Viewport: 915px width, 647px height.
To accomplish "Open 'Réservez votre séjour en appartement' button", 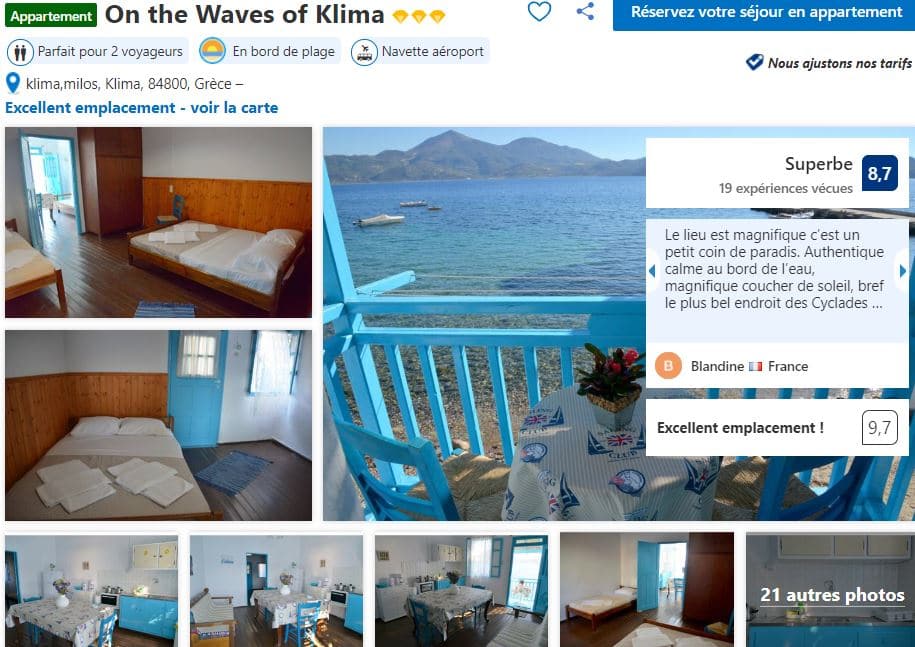I will [764, 13].
